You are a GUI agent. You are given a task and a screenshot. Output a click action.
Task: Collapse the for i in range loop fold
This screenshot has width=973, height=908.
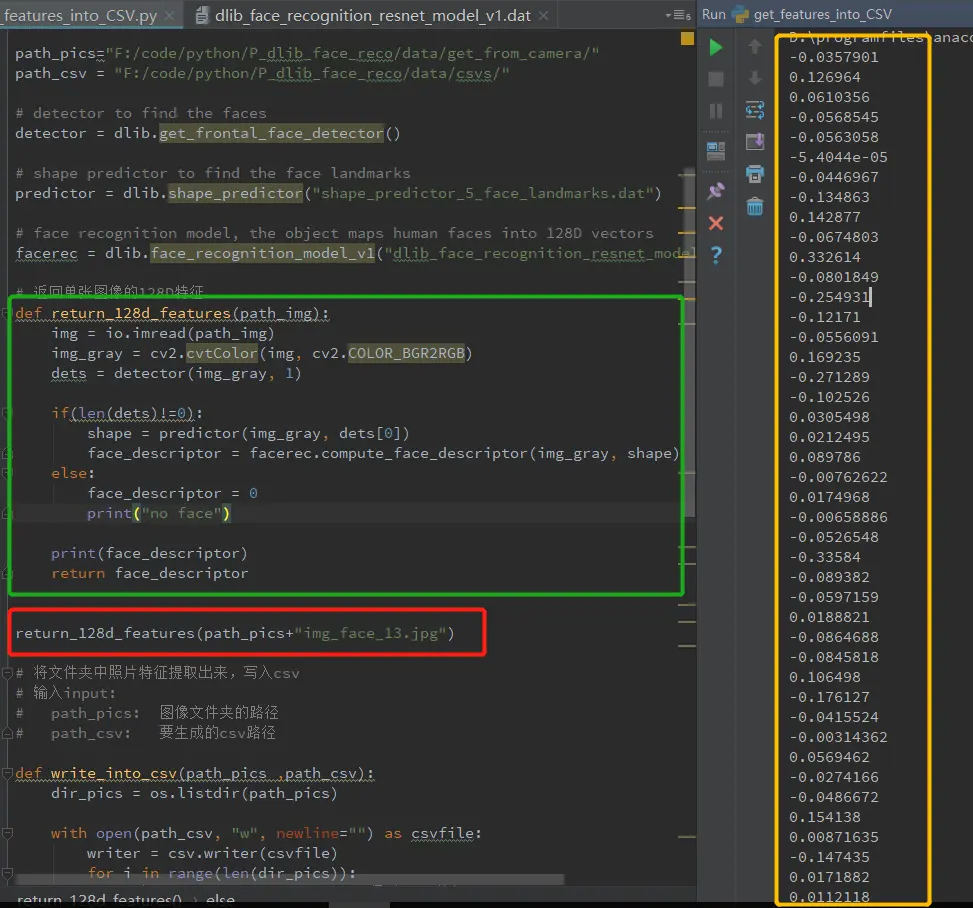[7, 873]
